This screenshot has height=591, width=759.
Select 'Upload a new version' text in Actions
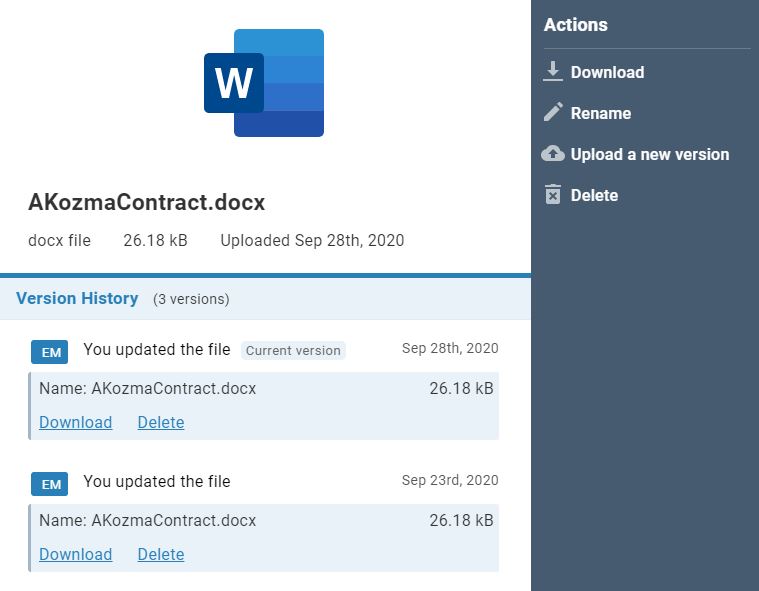[650, 154]
